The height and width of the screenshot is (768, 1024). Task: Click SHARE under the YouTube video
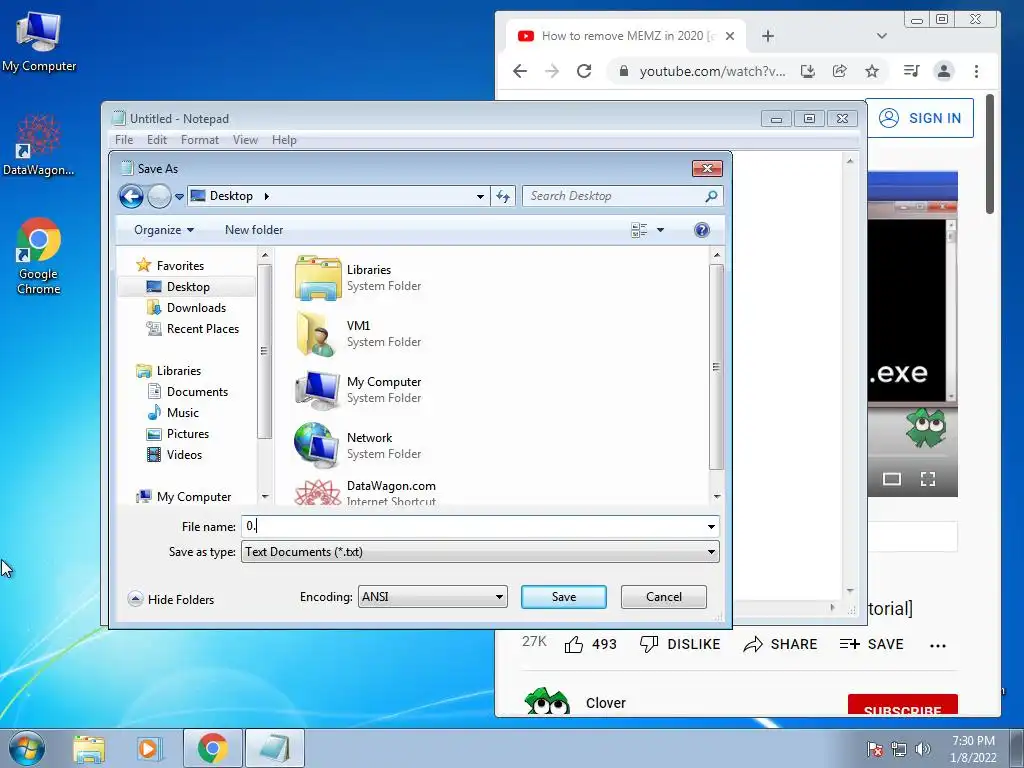[x=780, y=645]
